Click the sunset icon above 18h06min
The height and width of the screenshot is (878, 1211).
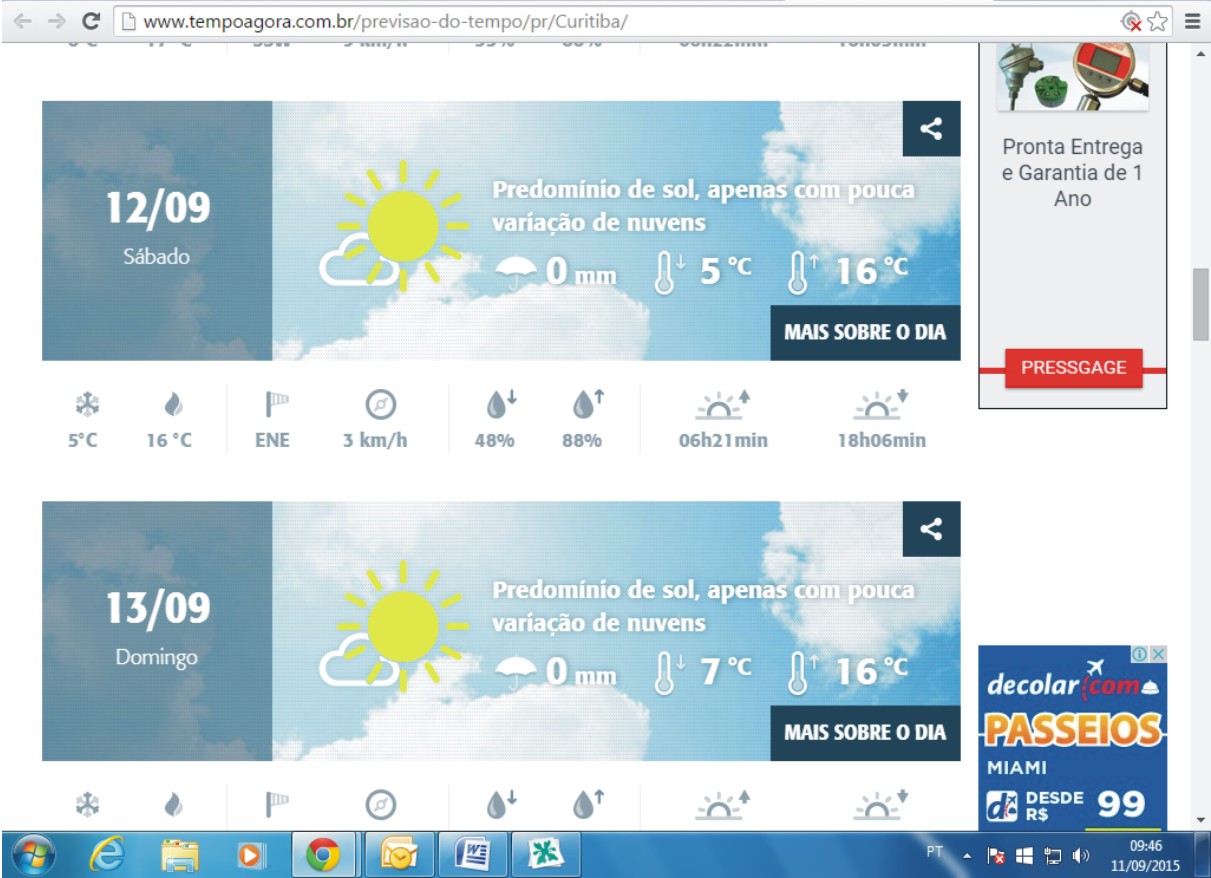point(881,405)
